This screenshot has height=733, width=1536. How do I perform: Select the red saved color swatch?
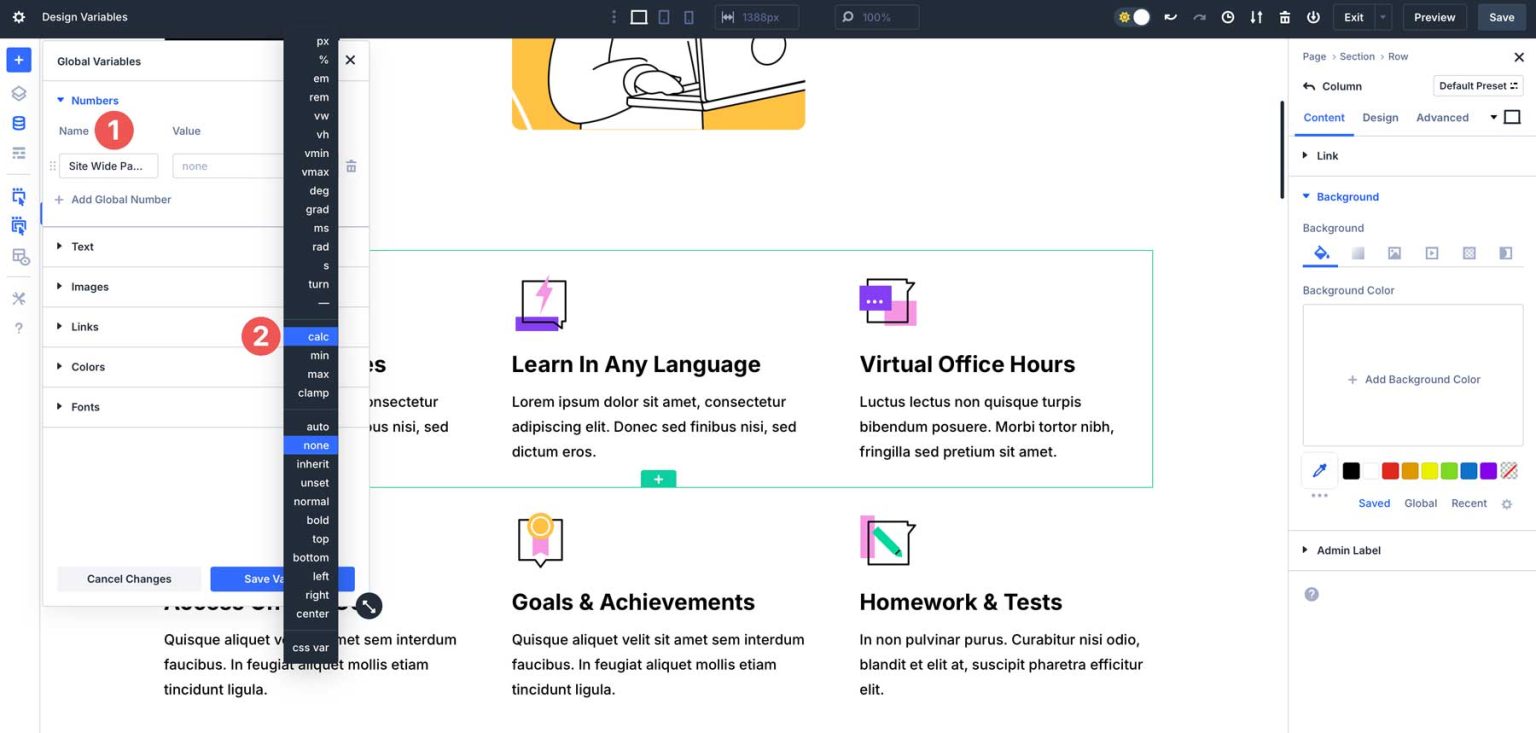[x=1390, y=470]
